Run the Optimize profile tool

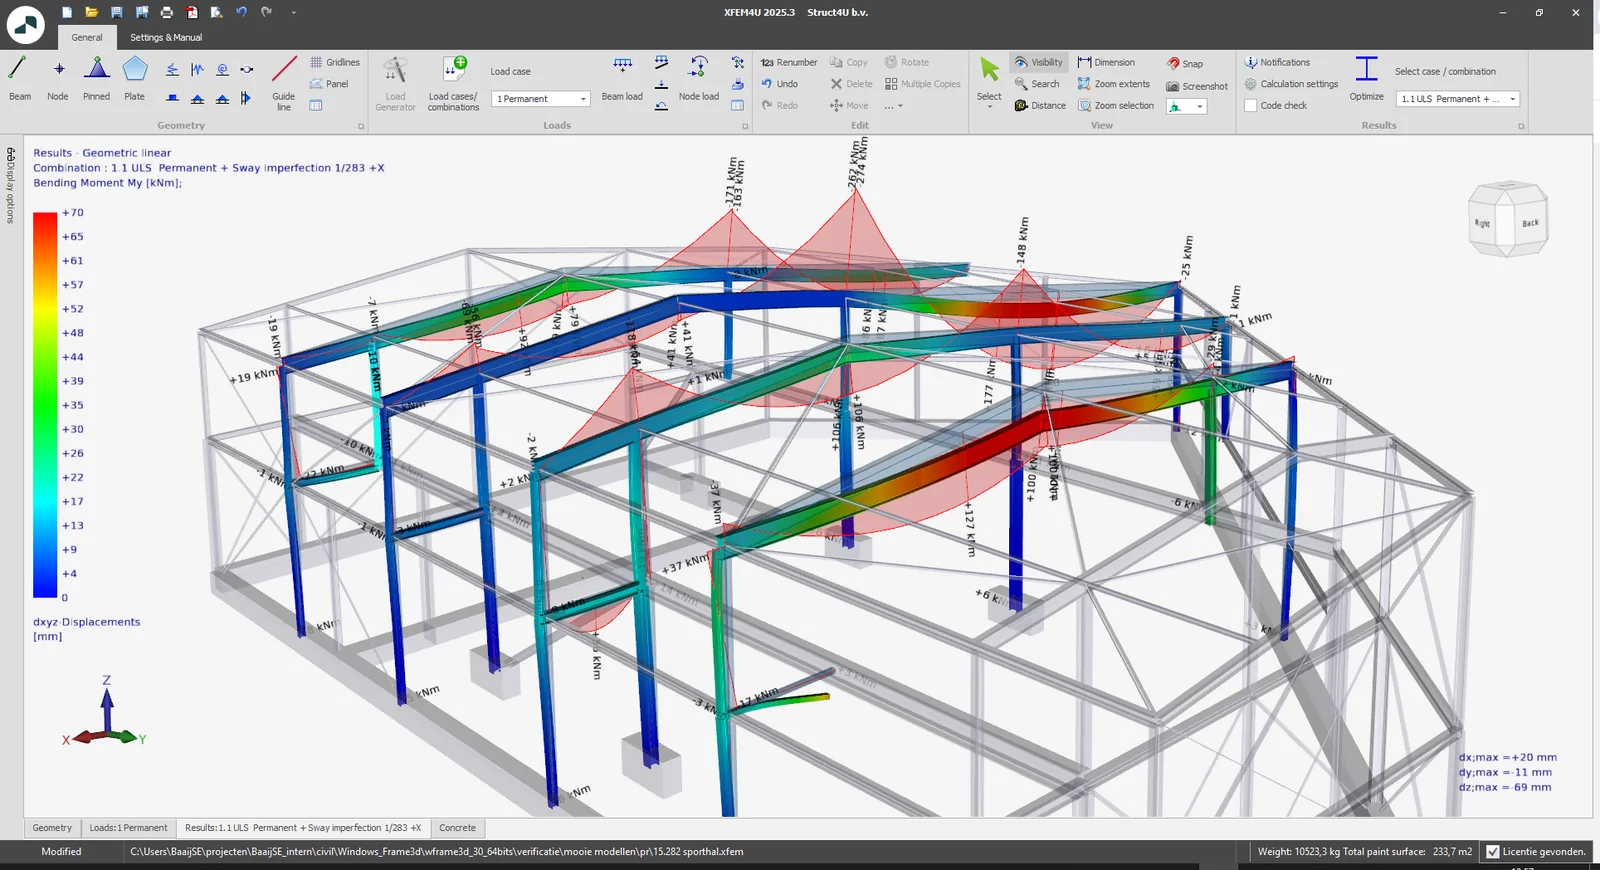(x=1366, y=79)
